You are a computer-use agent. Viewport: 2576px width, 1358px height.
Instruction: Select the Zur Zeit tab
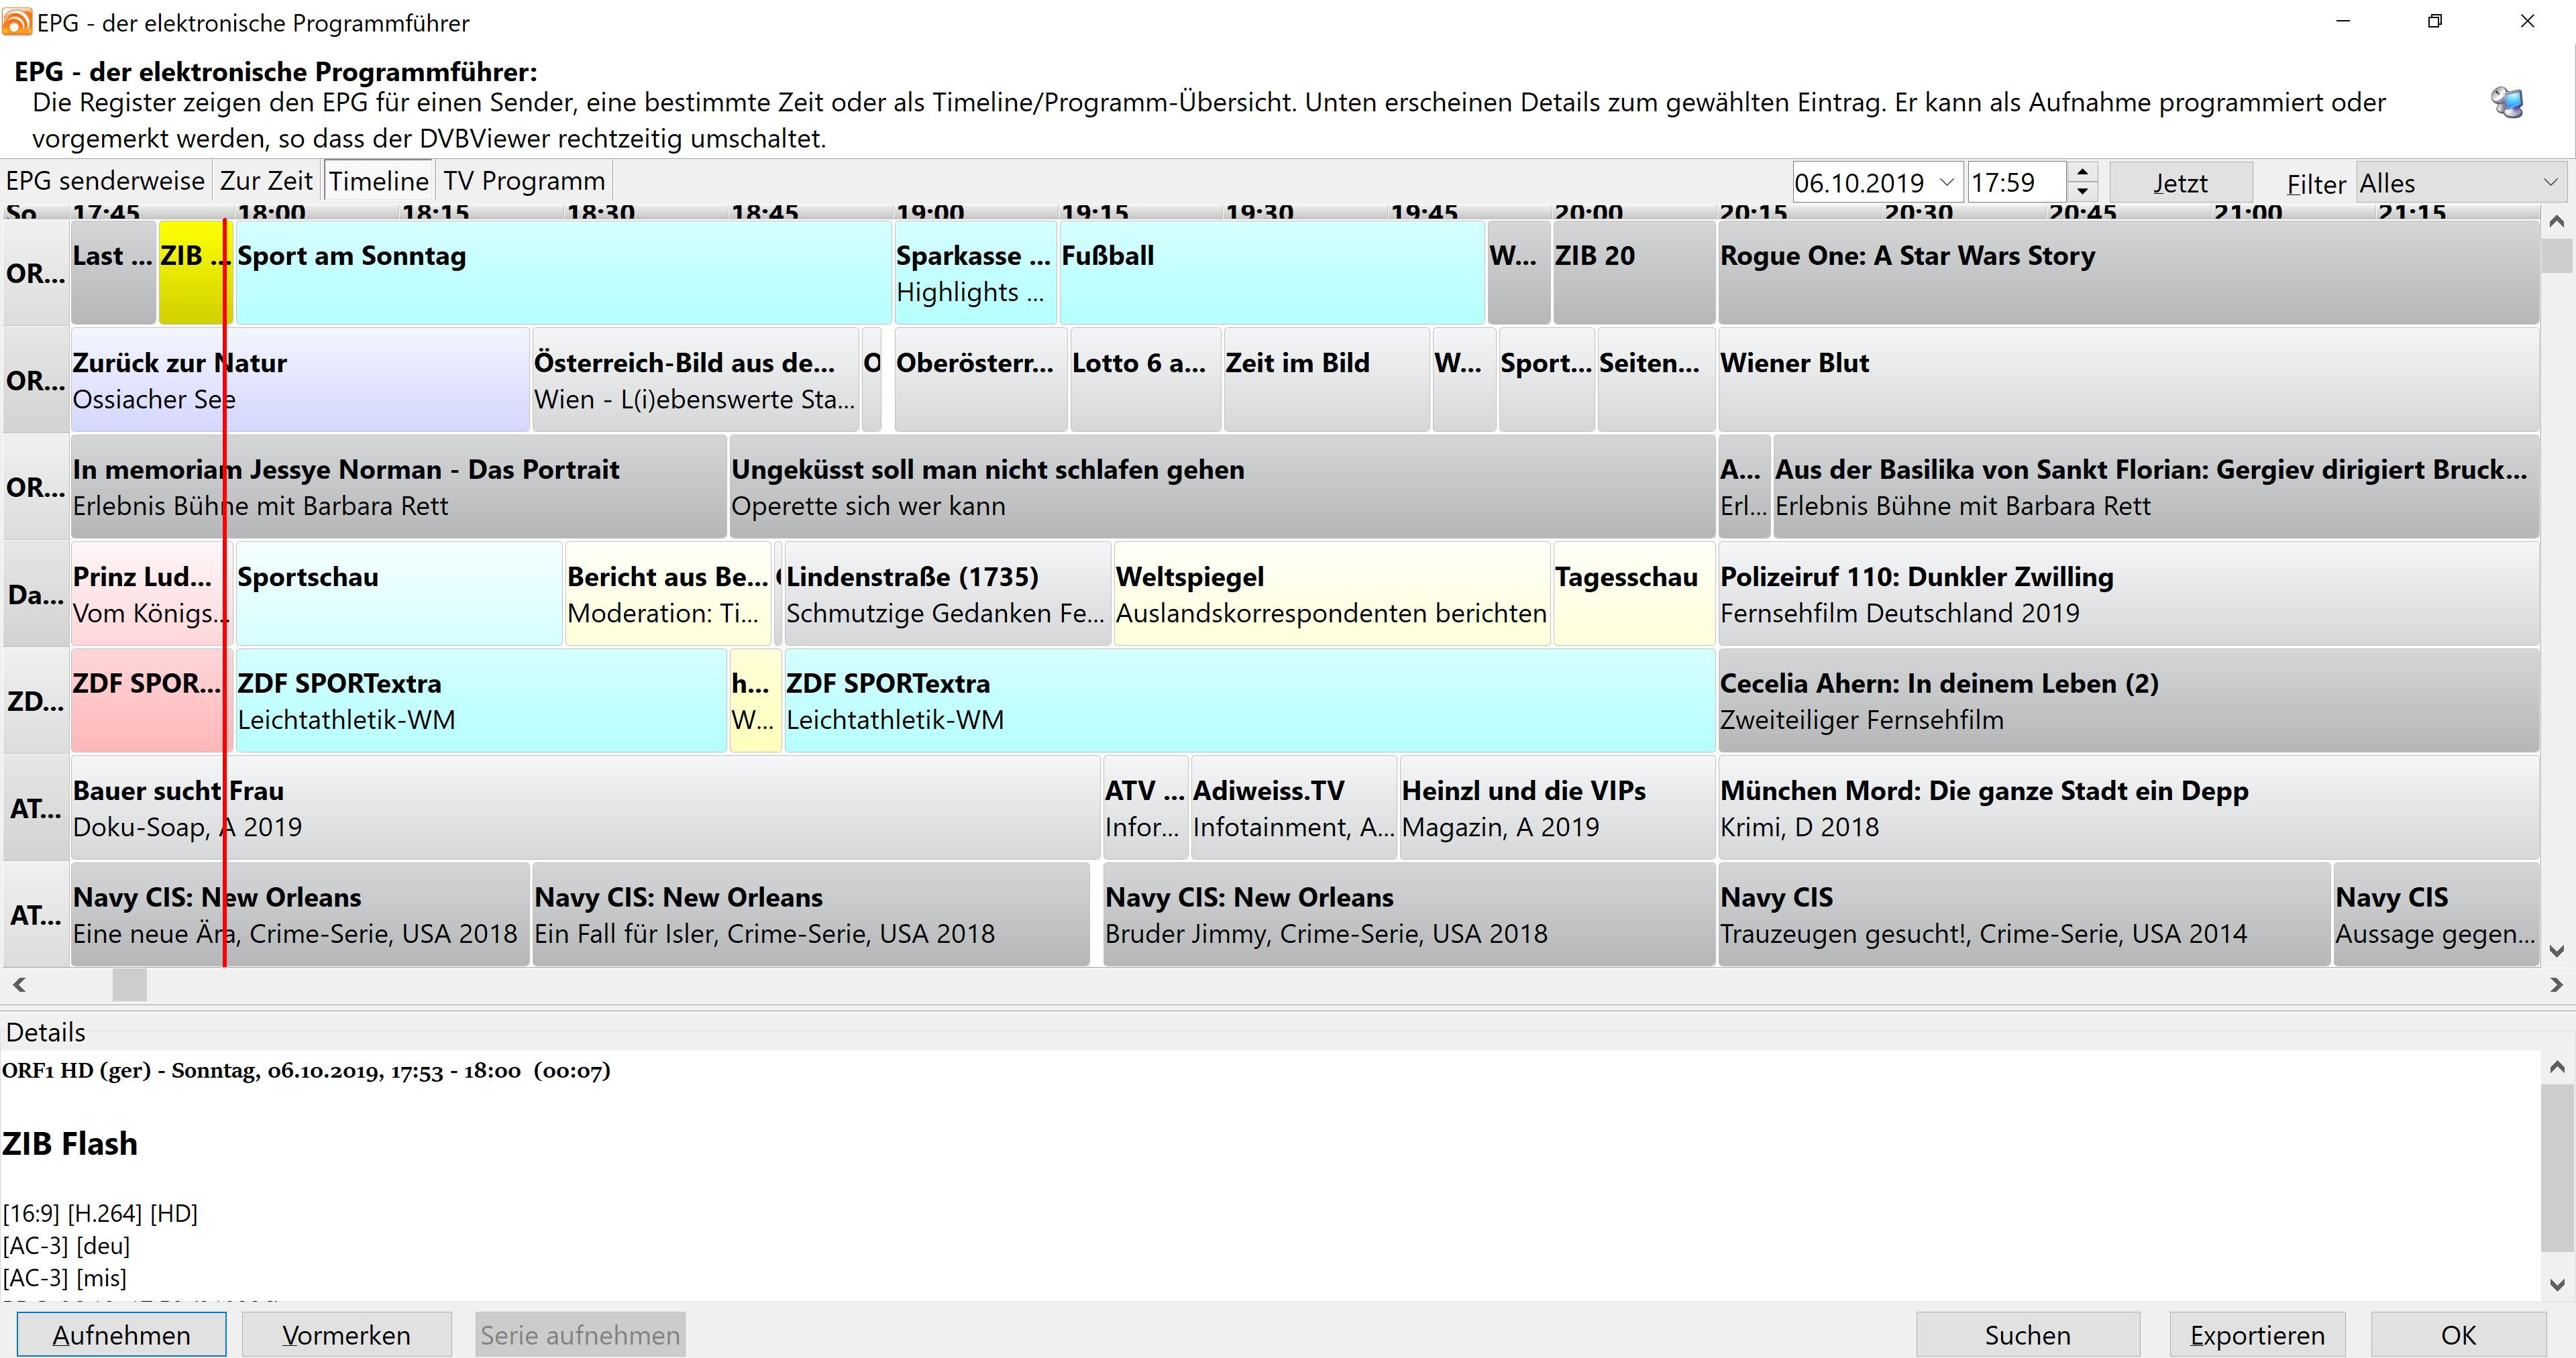266,181
